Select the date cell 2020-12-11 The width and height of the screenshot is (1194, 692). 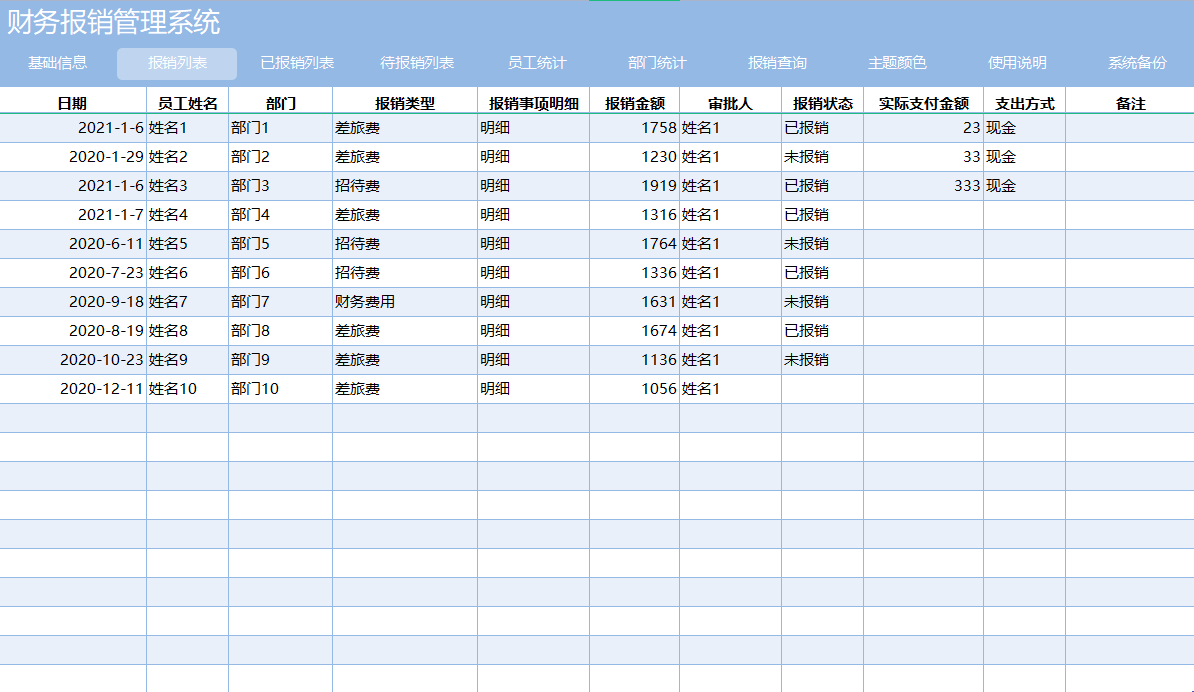tap(73, 388)
